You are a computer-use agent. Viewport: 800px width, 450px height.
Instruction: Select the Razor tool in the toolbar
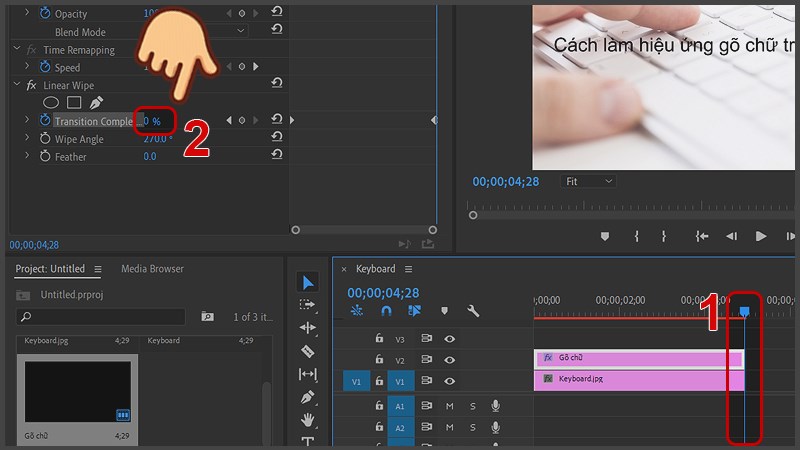click(308, 351)
